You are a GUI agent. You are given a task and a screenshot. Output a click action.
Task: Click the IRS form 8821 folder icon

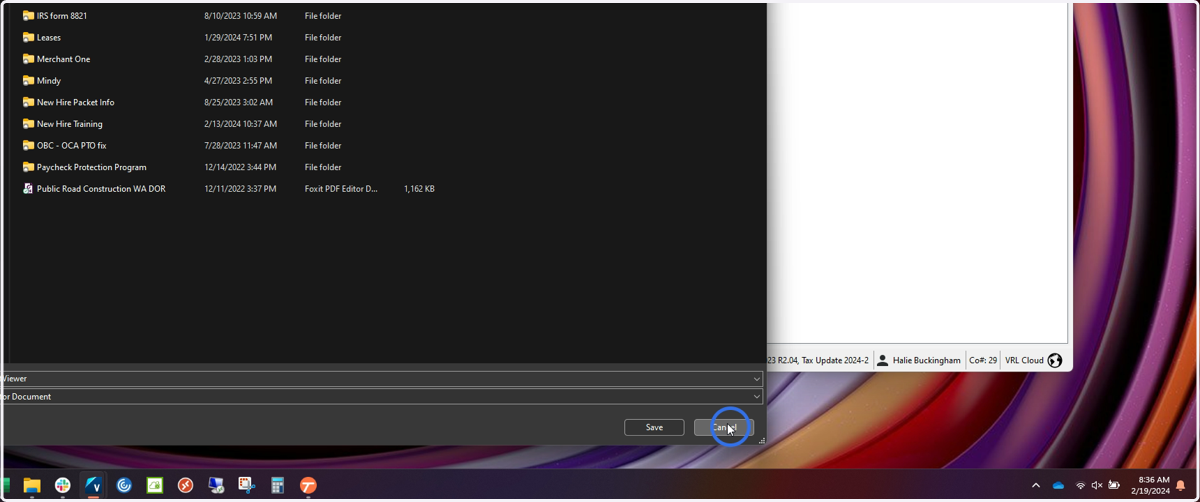(28, 16)
